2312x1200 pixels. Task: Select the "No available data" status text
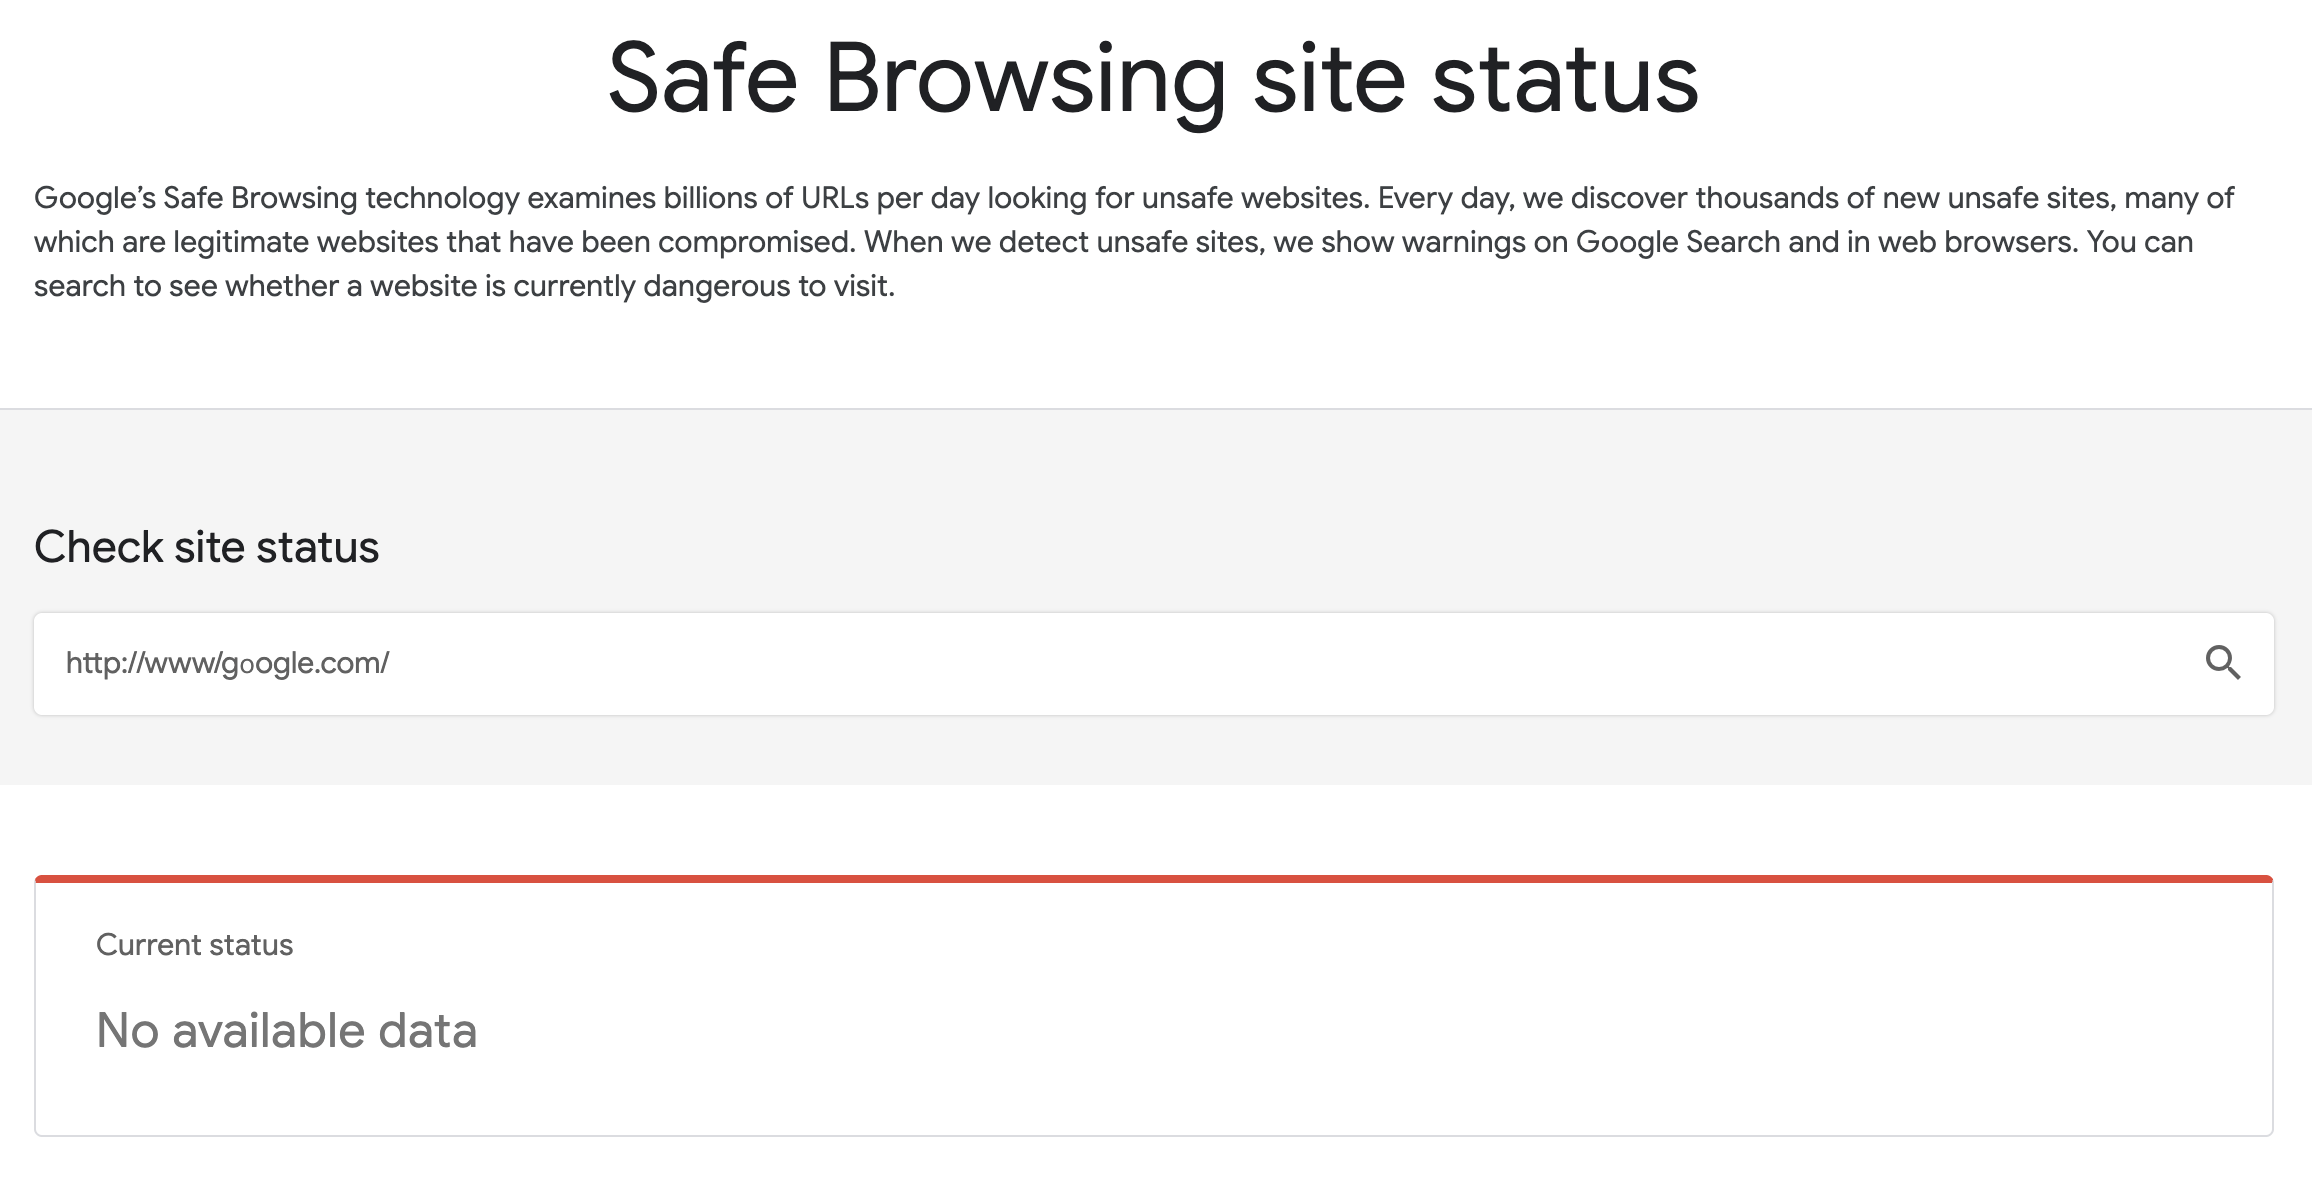286,1031
